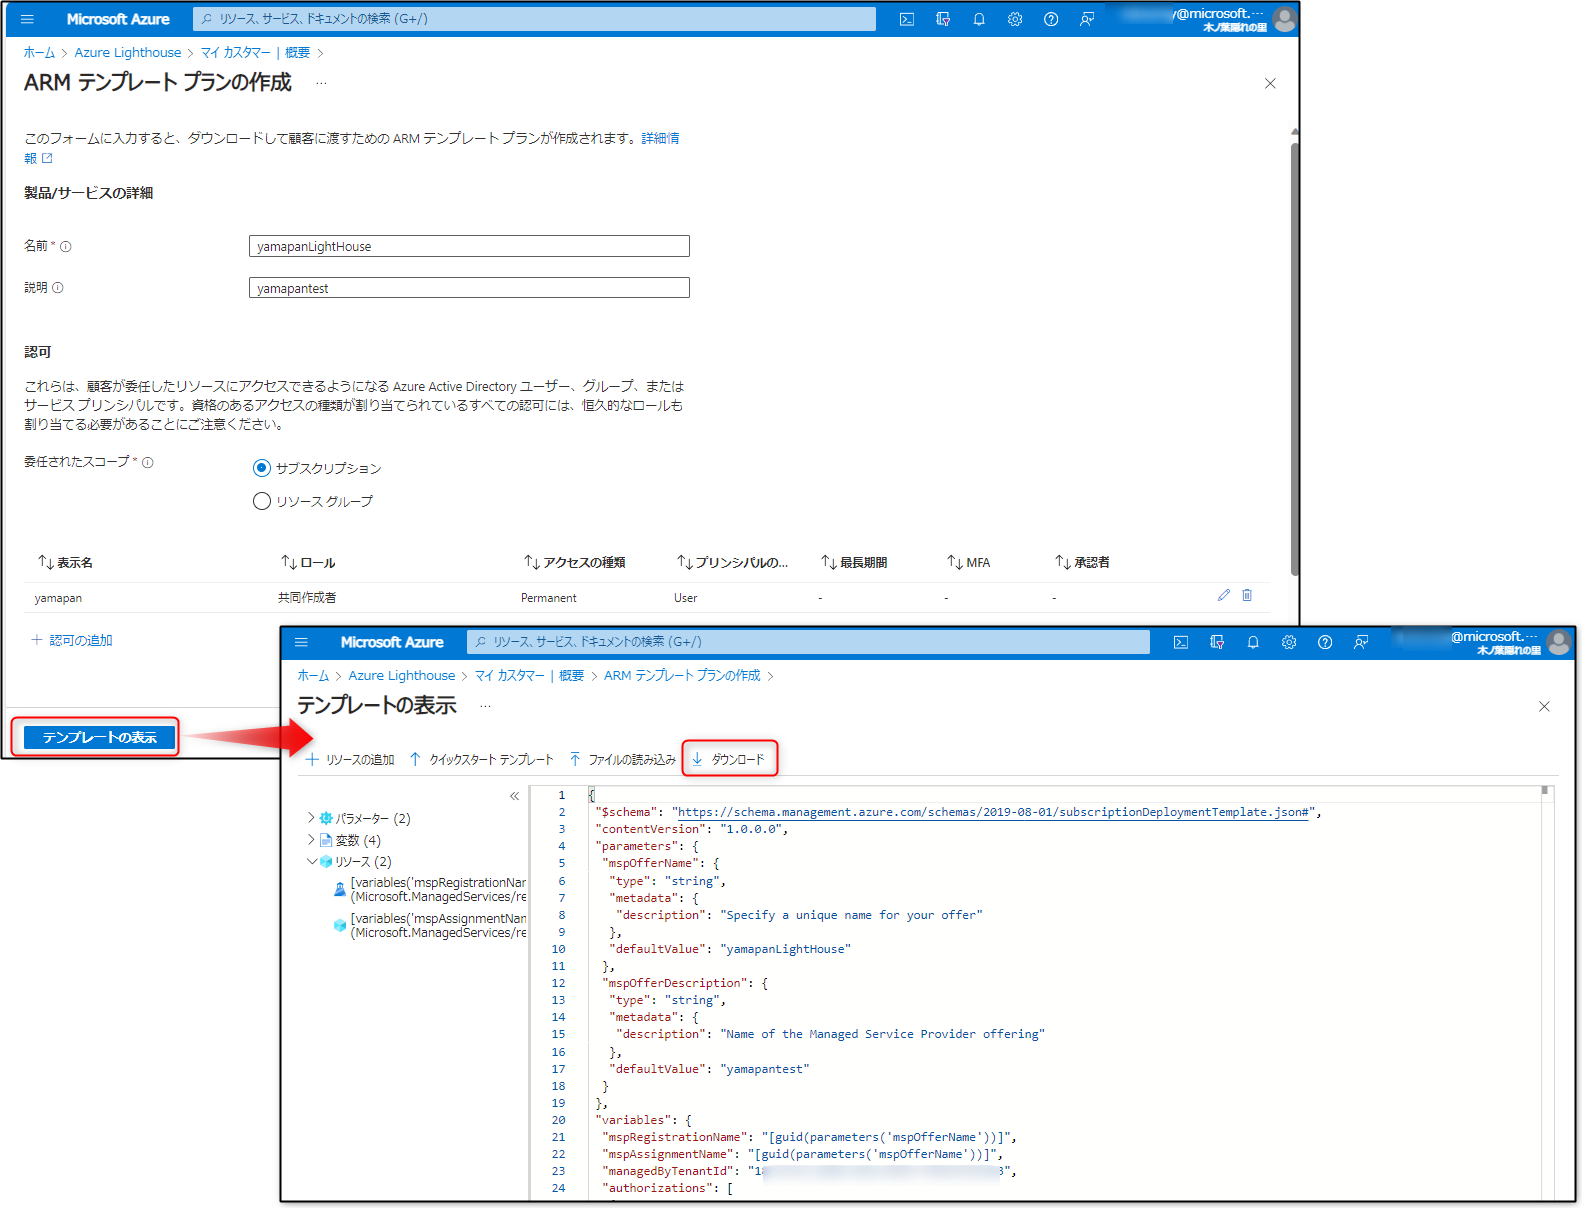Open notifications bell in front template window
The image size is (1582, 1208).
pos(1253,642)
